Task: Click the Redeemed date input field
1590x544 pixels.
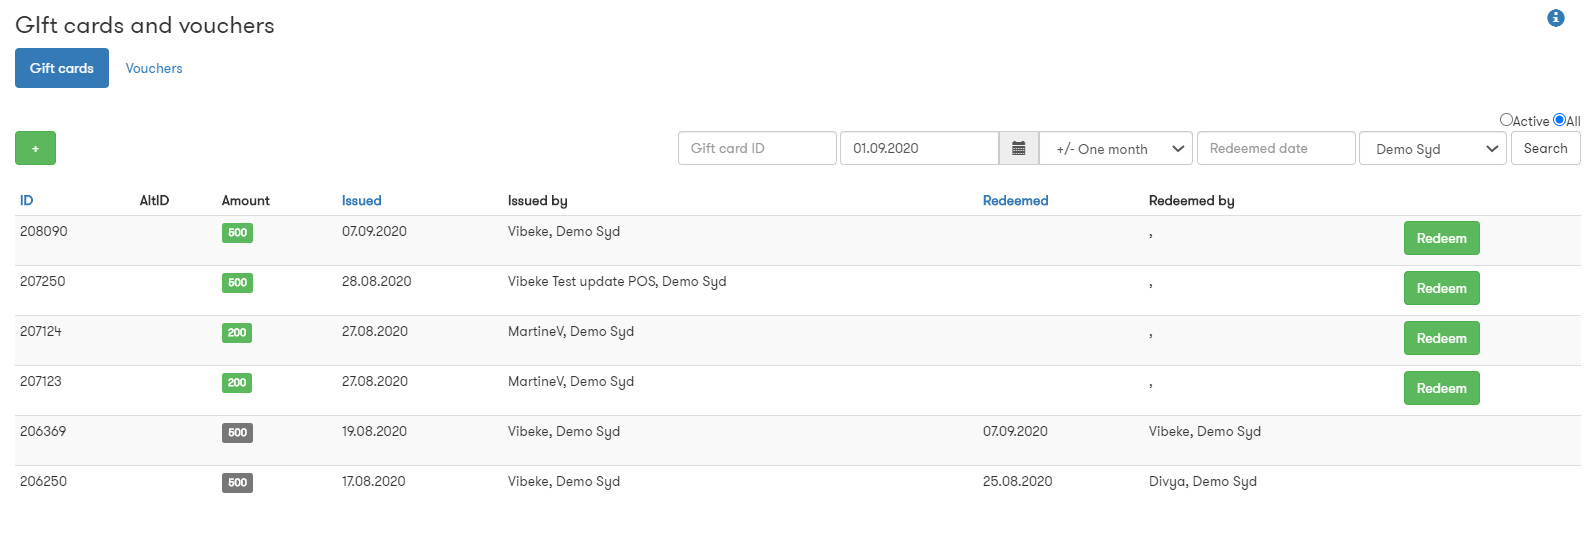Action: coord(1275,148)
